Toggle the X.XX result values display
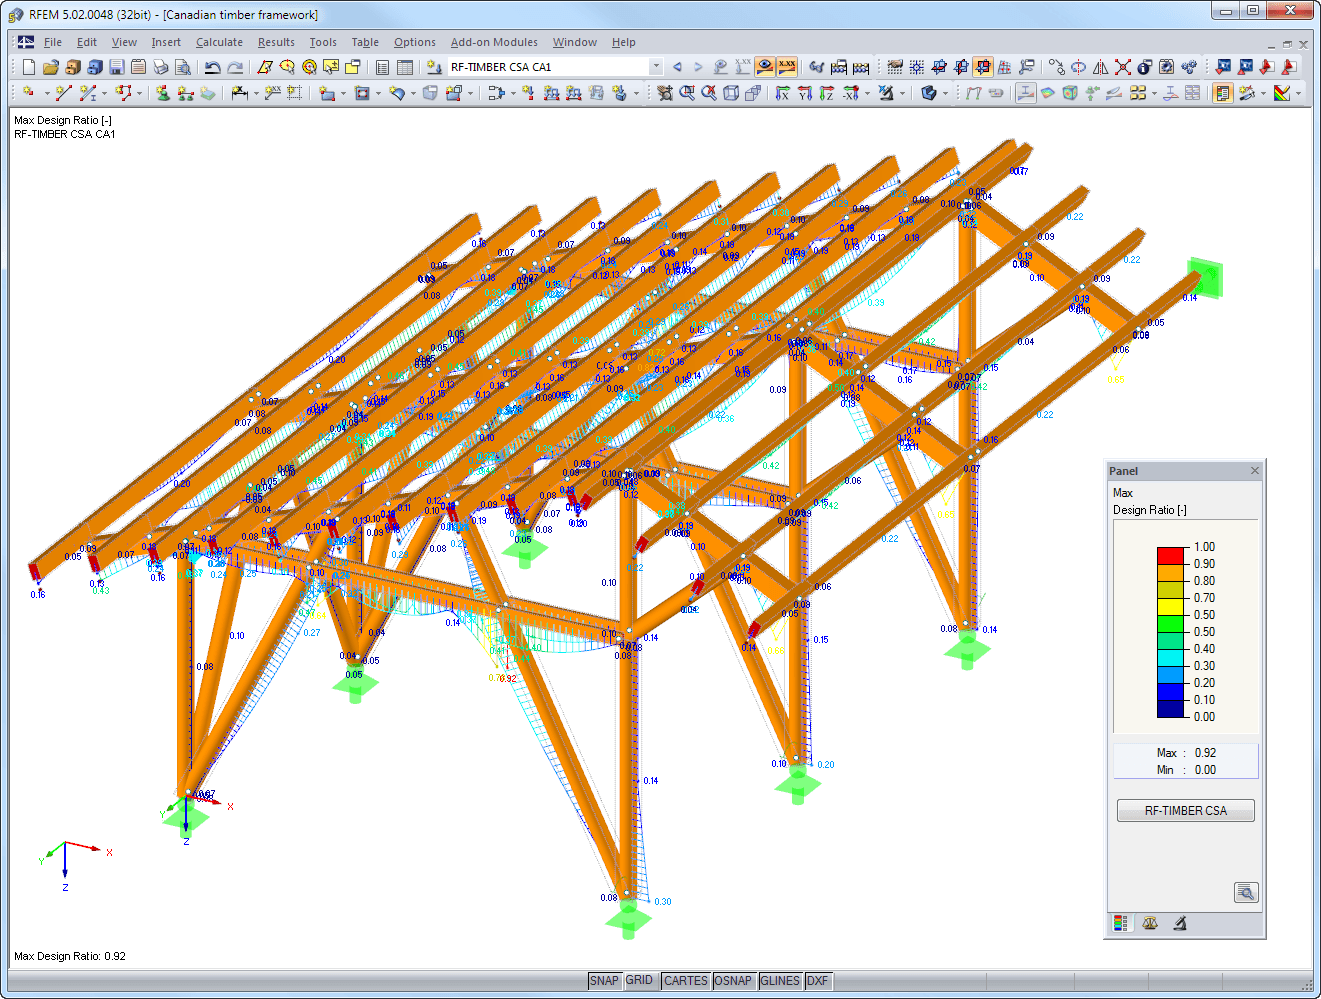This screenshot has width=1321, height=999. (786, 66)
